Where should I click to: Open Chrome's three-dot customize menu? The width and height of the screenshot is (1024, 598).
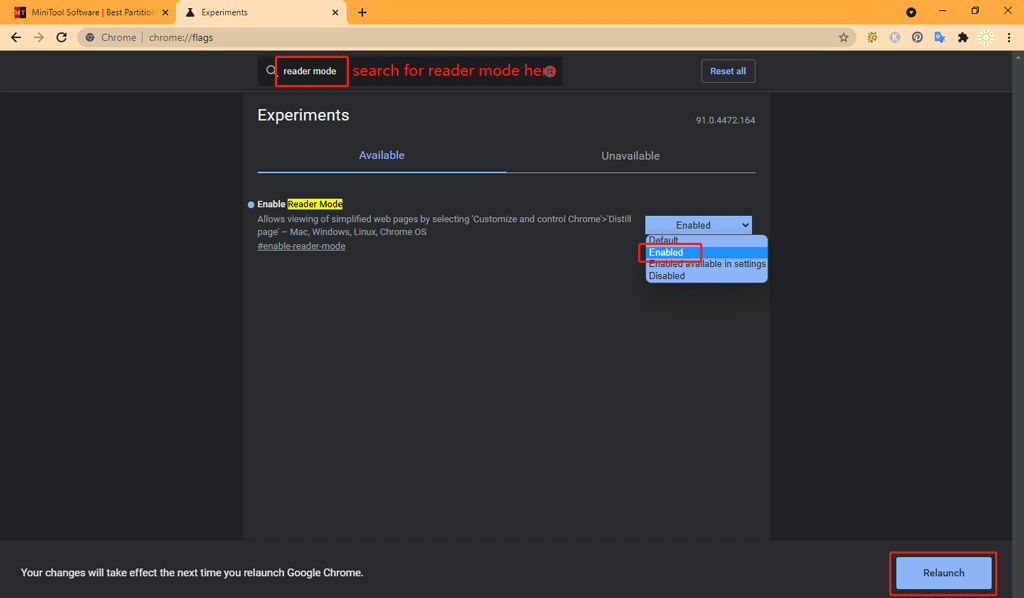pyautogui.click(x=1011, y=36)
